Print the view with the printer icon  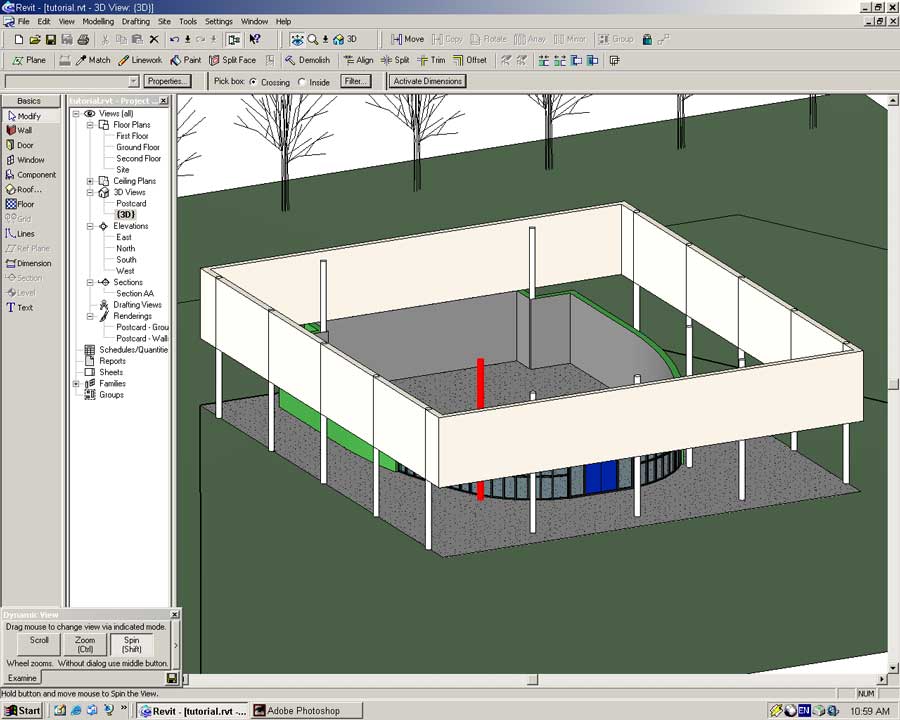tap(83, 40)
